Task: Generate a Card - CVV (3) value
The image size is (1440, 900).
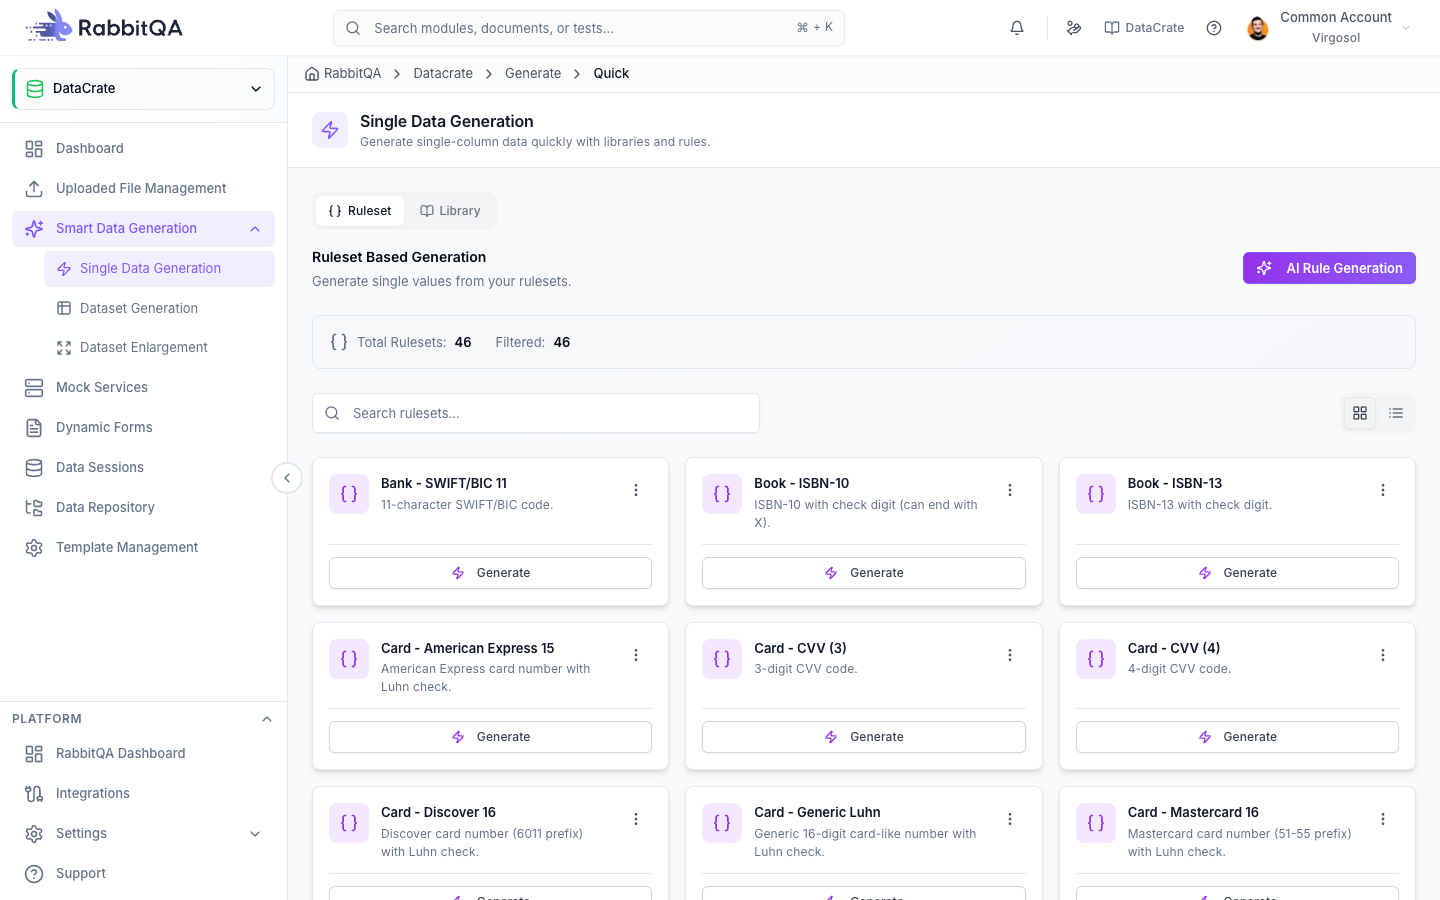Action: pos(864,737)
